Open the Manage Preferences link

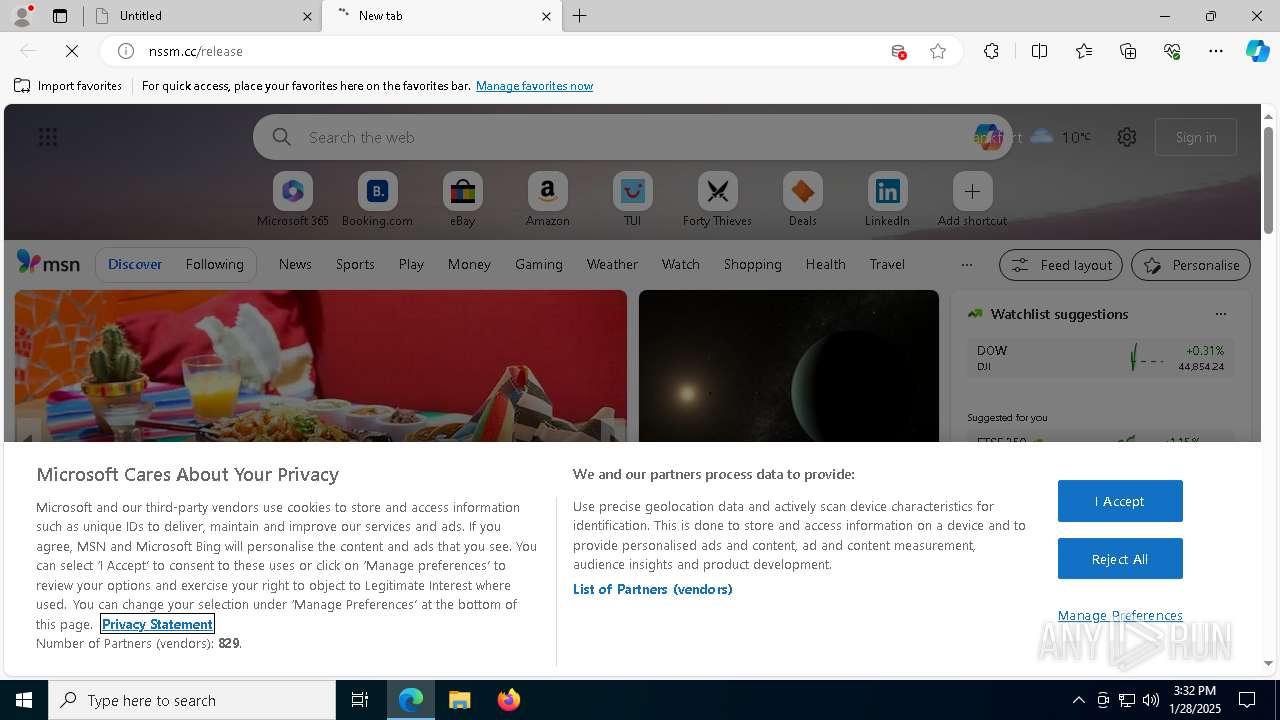[1120, 615]
